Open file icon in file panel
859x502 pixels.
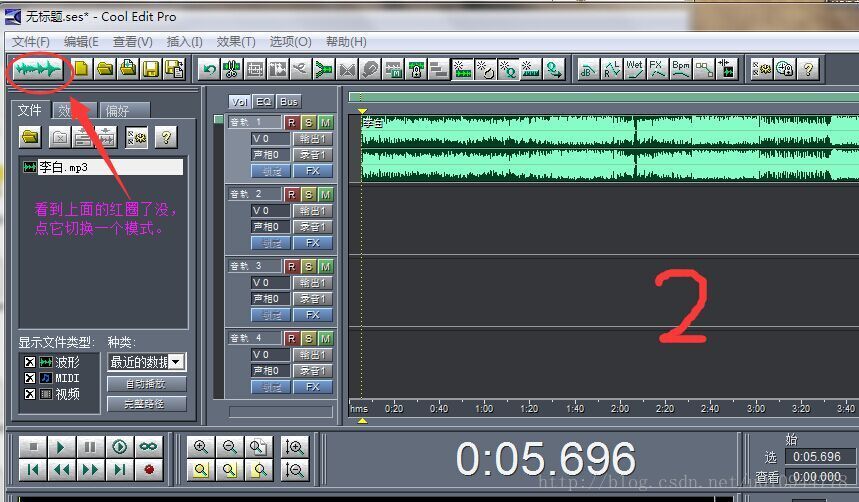tap(31, 137)
